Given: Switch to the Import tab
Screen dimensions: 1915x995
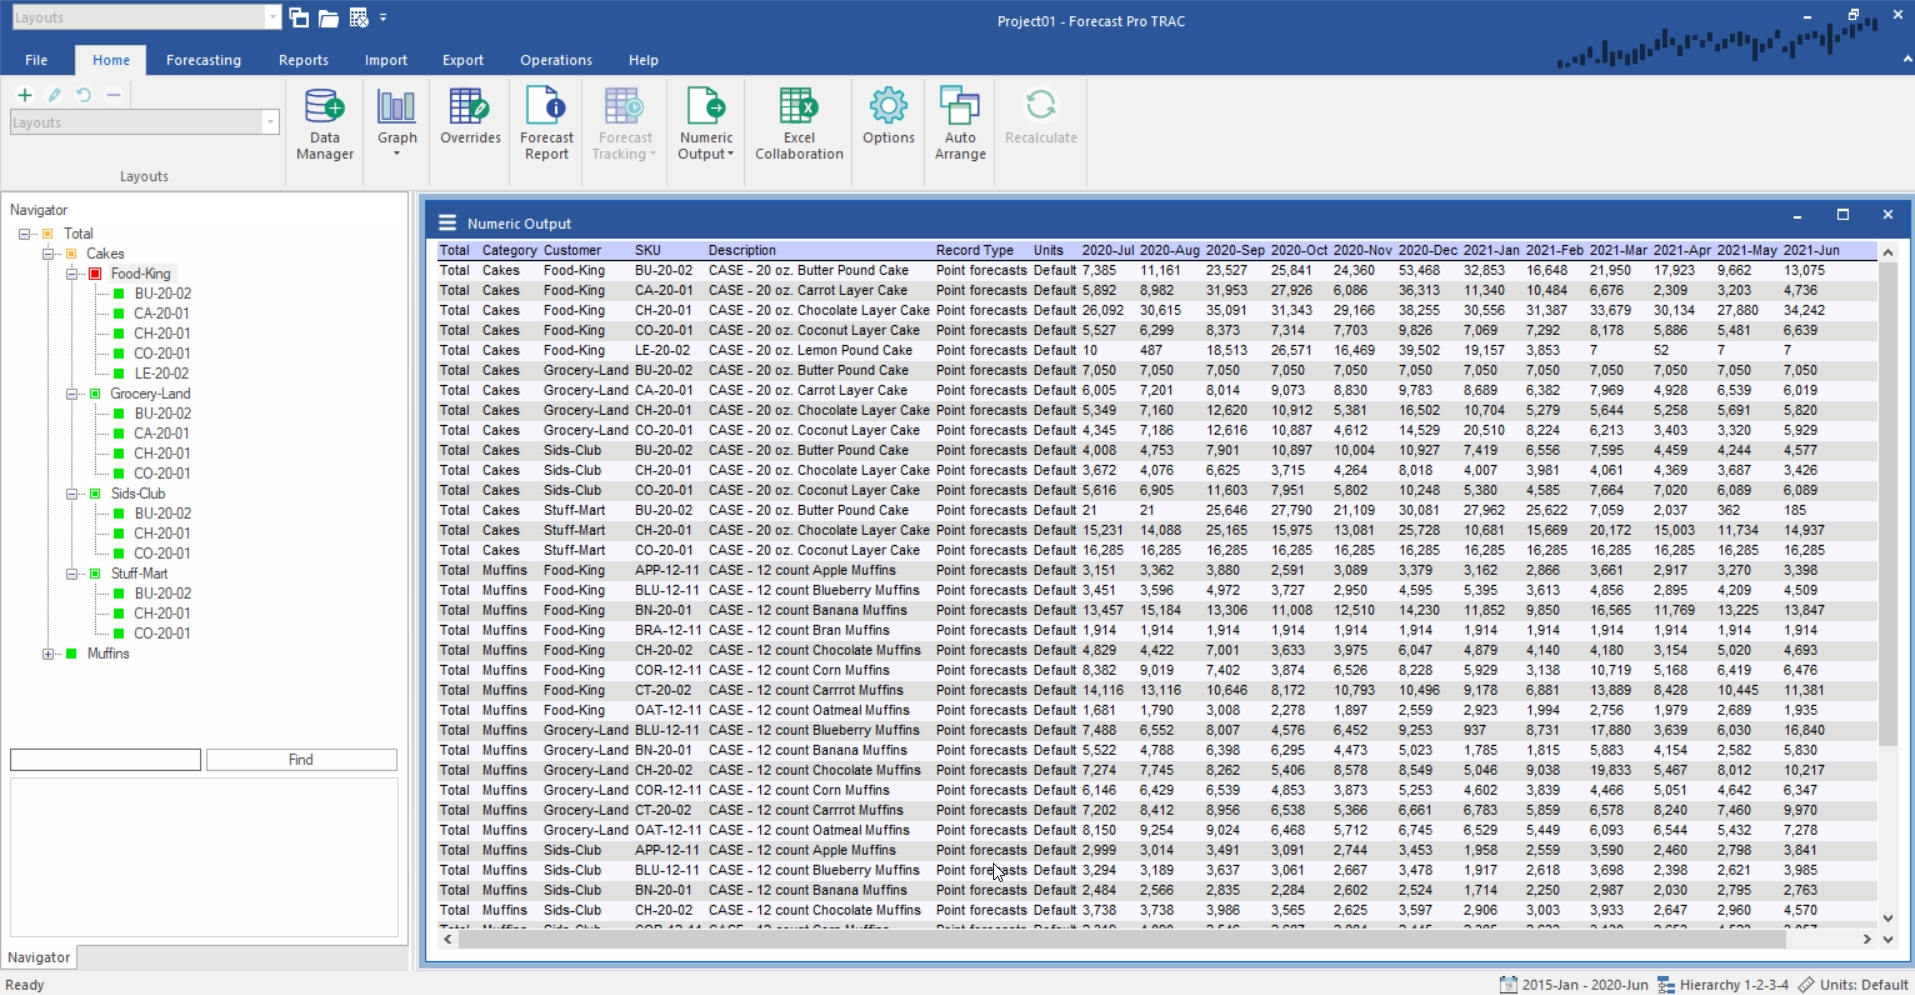Looking at the screenshot, I should (386, 60).
